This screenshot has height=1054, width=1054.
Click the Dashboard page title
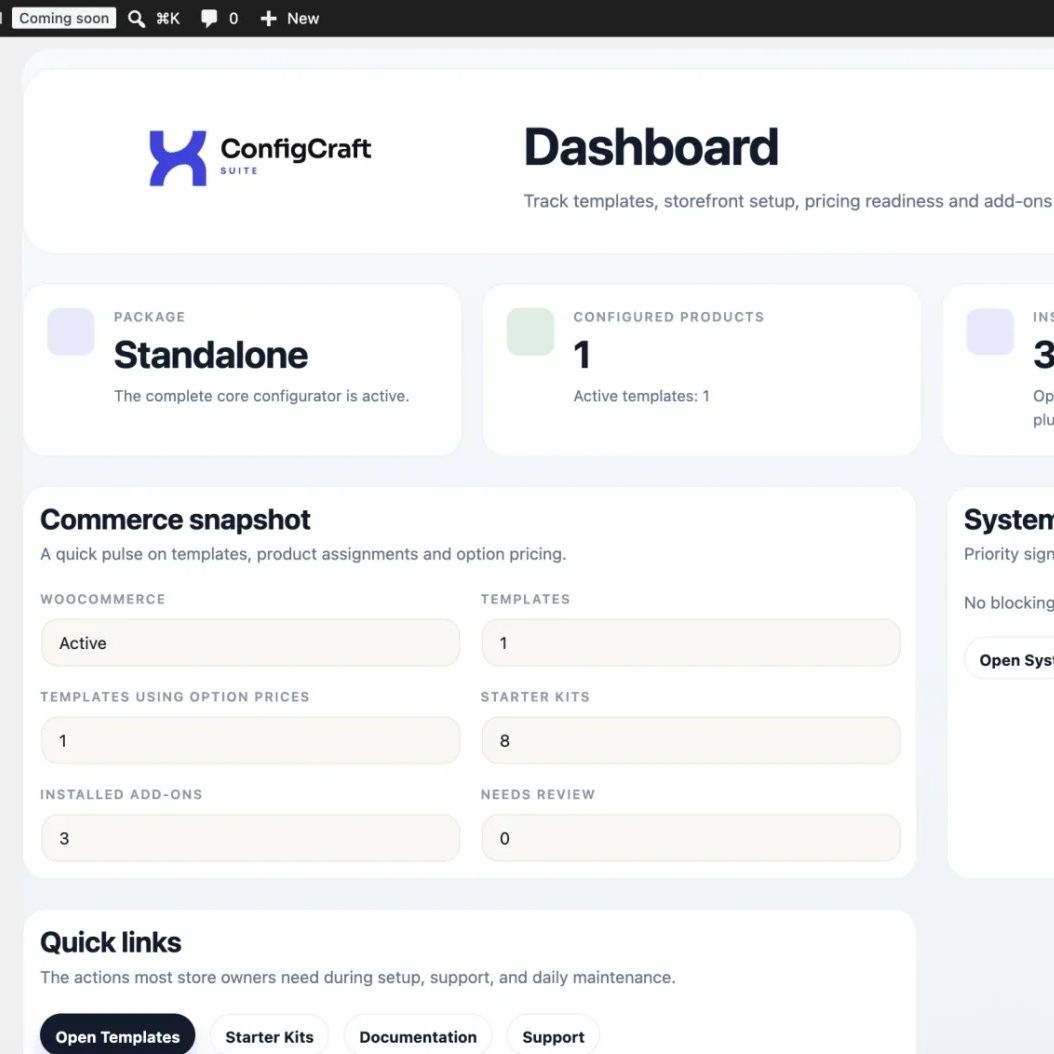coord(651,147)
